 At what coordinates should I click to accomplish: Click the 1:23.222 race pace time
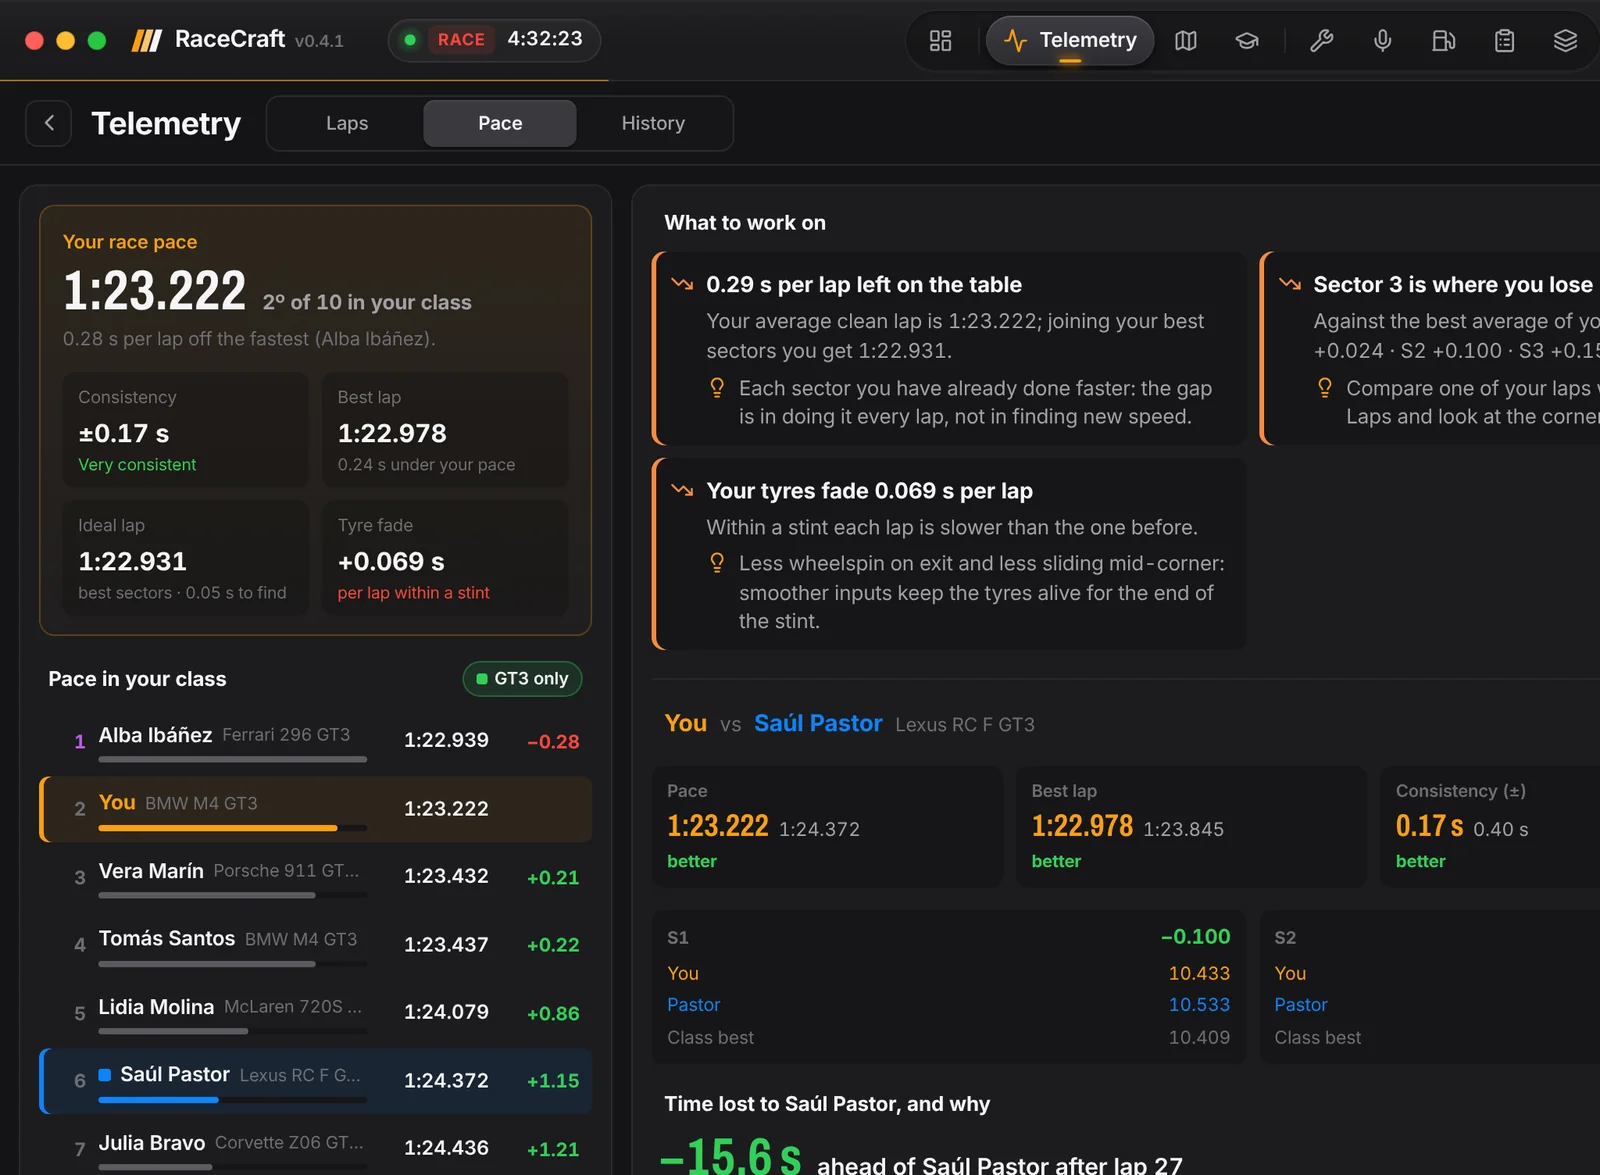(154, 292)
